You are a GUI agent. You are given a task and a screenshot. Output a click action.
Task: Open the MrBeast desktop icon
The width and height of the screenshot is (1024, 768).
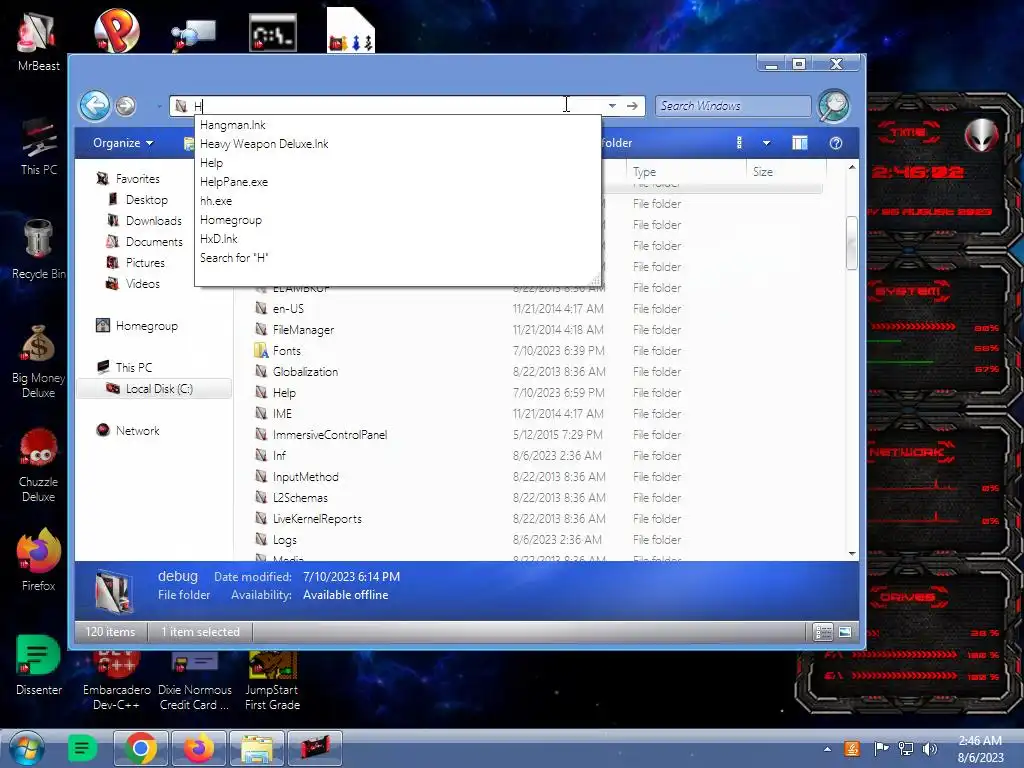[x=39, y=42]
